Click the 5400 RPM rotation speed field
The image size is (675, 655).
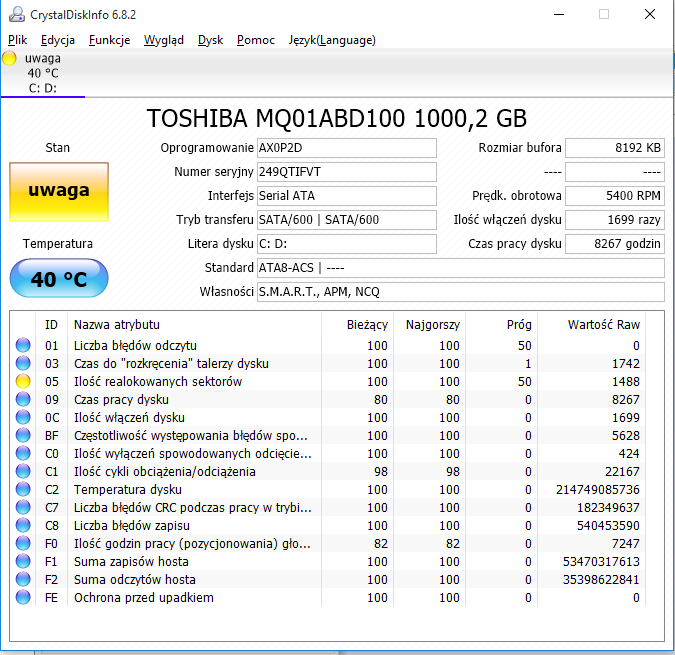pyautogui.click(x=615, y=196)
